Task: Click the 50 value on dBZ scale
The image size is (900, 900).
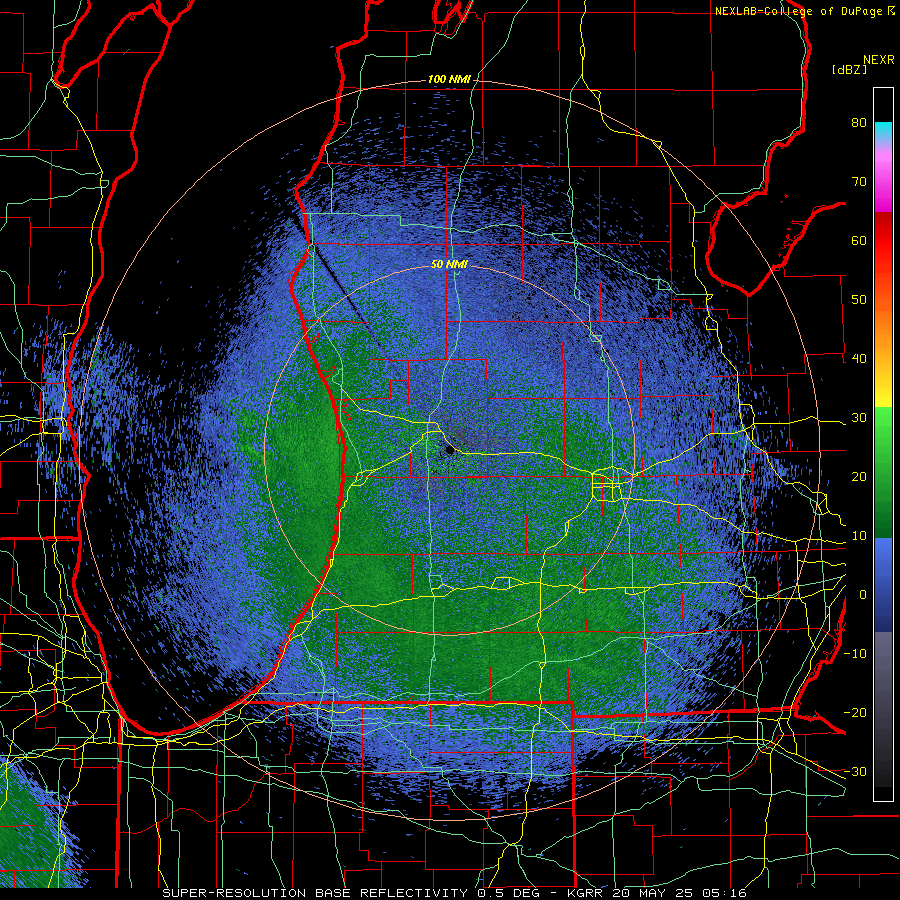Action: [x=859, y=300]
